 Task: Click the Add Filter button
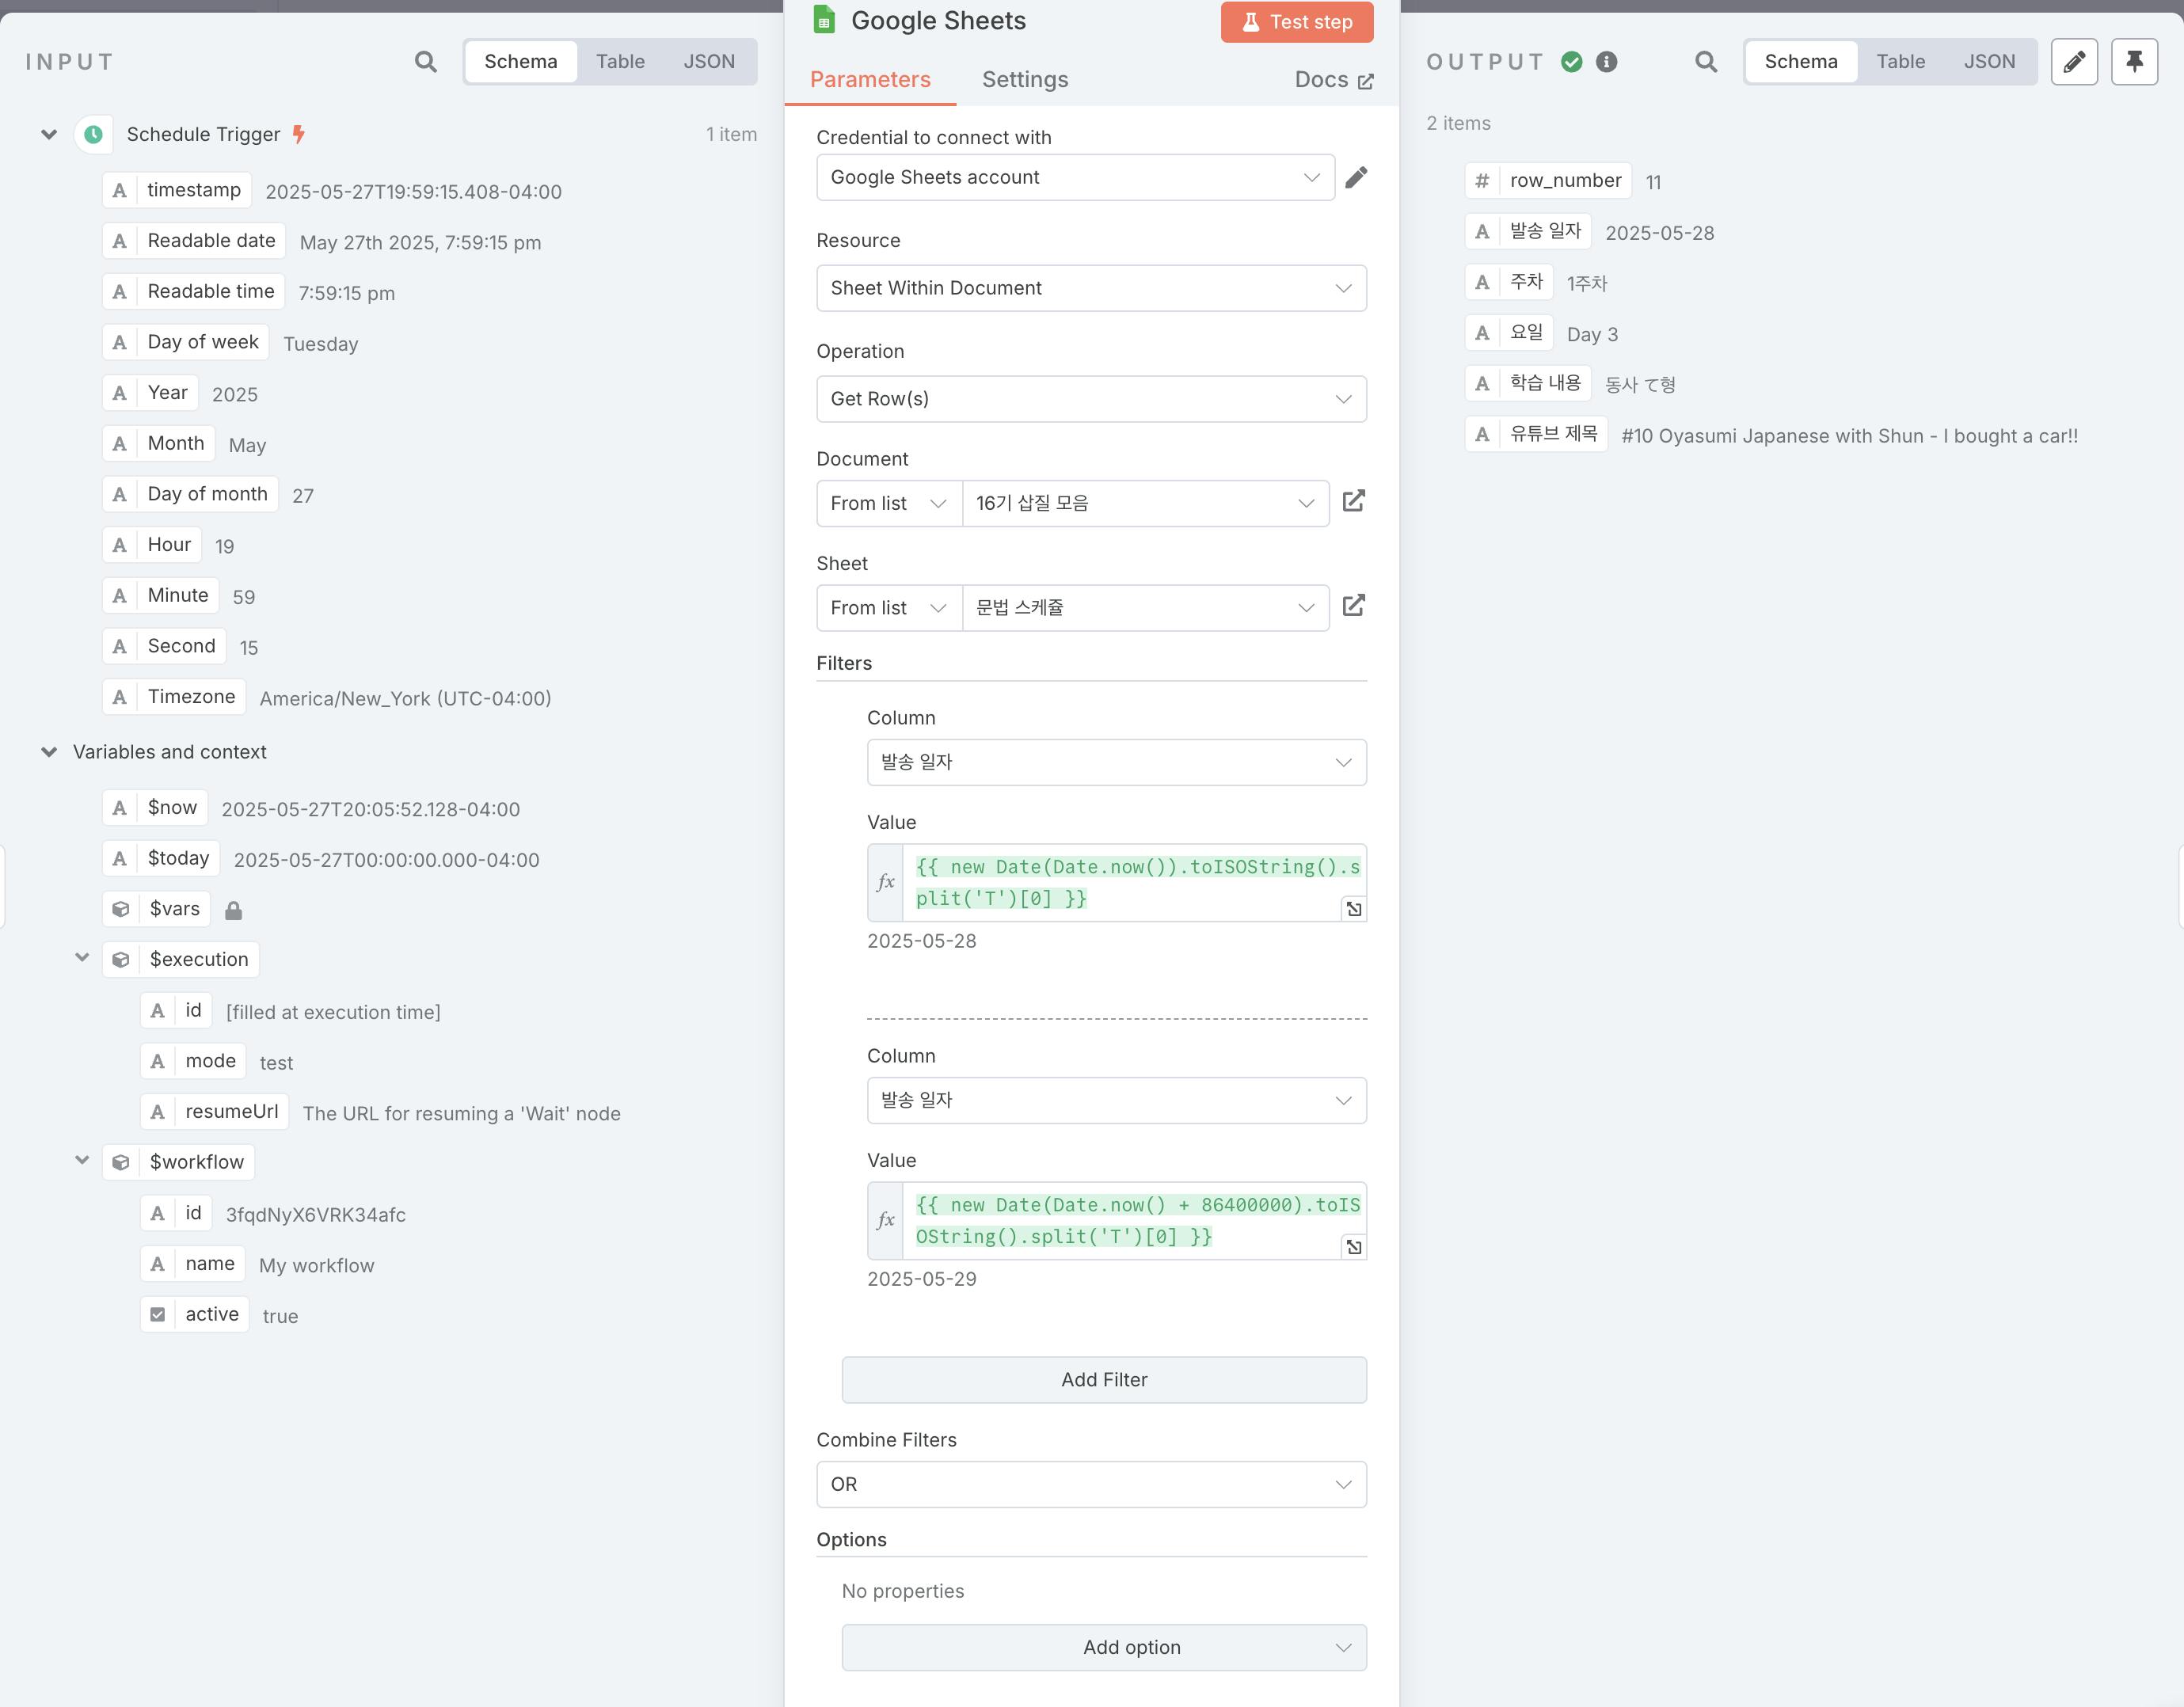tap(1104, 1380)
